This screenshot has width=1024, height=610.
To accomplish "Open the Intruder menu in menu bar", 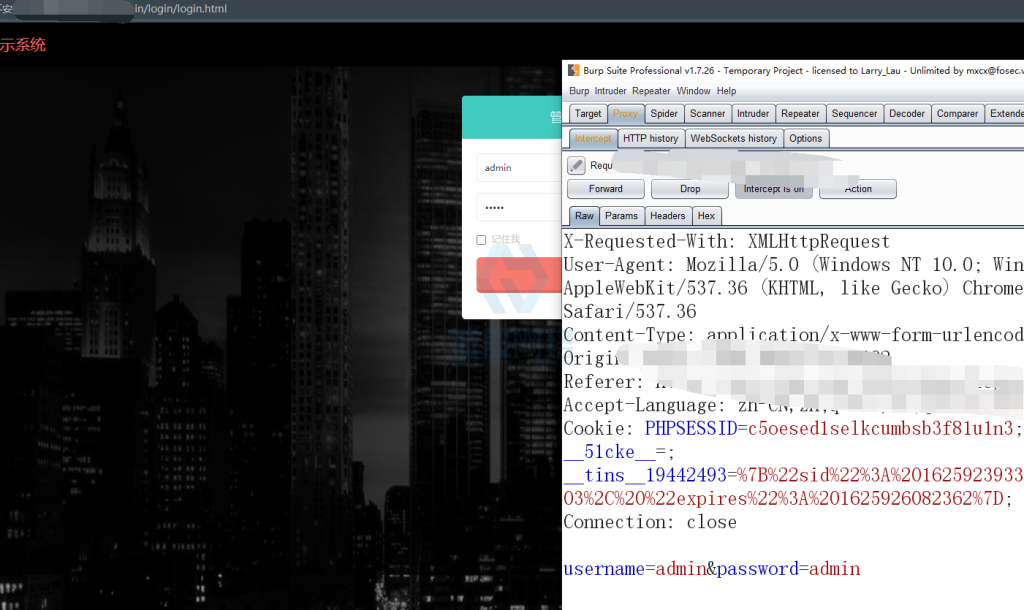I will pyautogui.click(x=611, y=91).
